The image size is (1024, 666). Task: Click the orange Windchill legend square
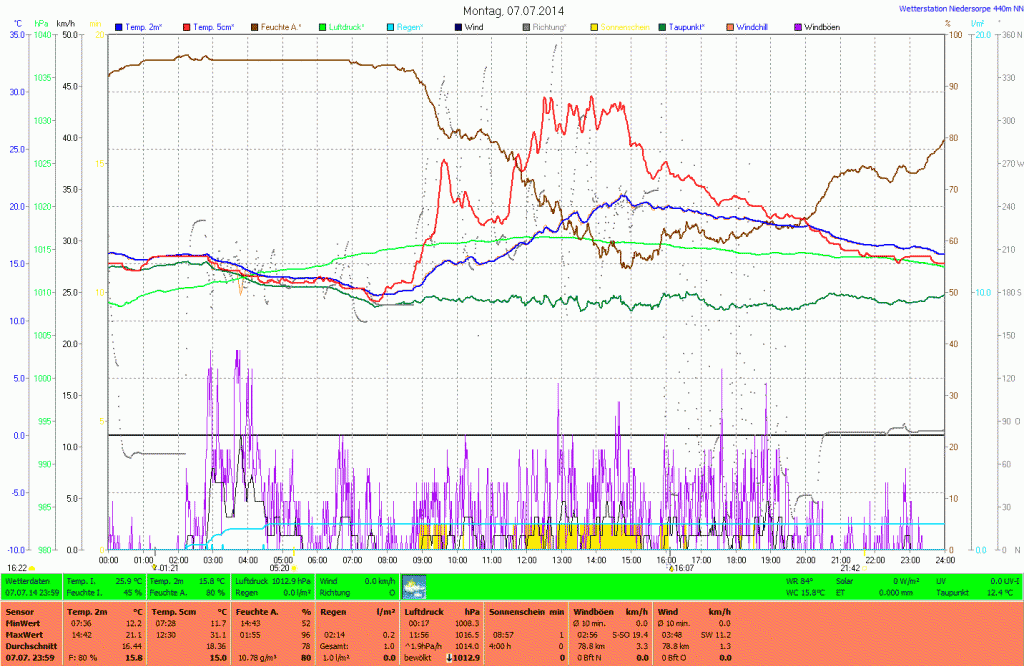pos(729,26)
